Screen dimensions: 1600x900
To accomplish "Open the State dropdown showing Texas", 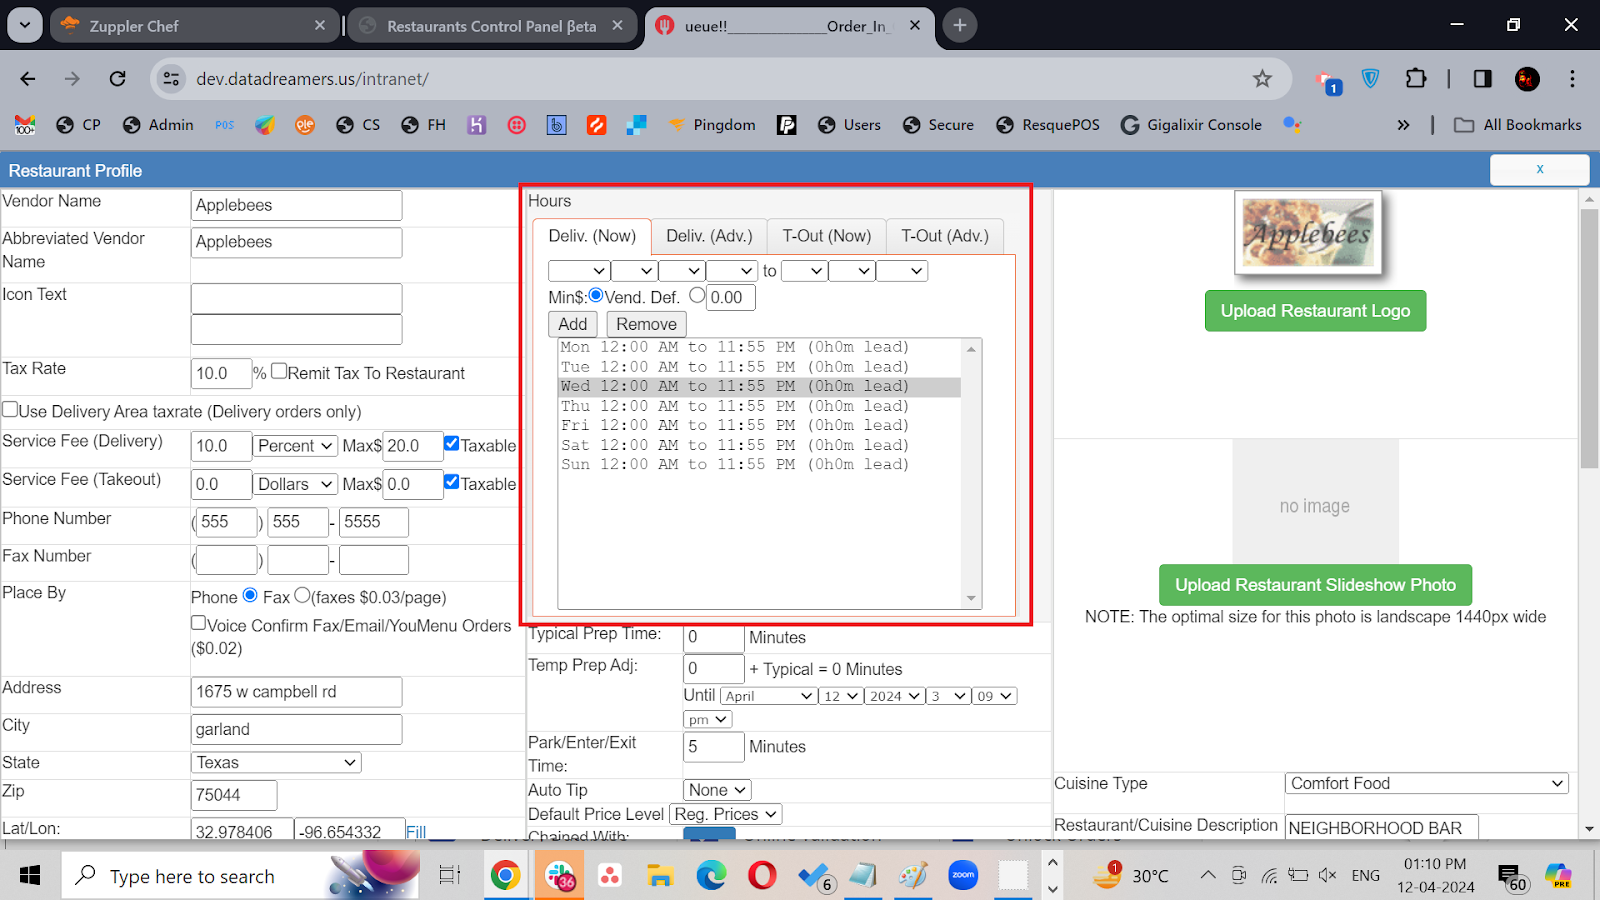I will tap(276, 763).
